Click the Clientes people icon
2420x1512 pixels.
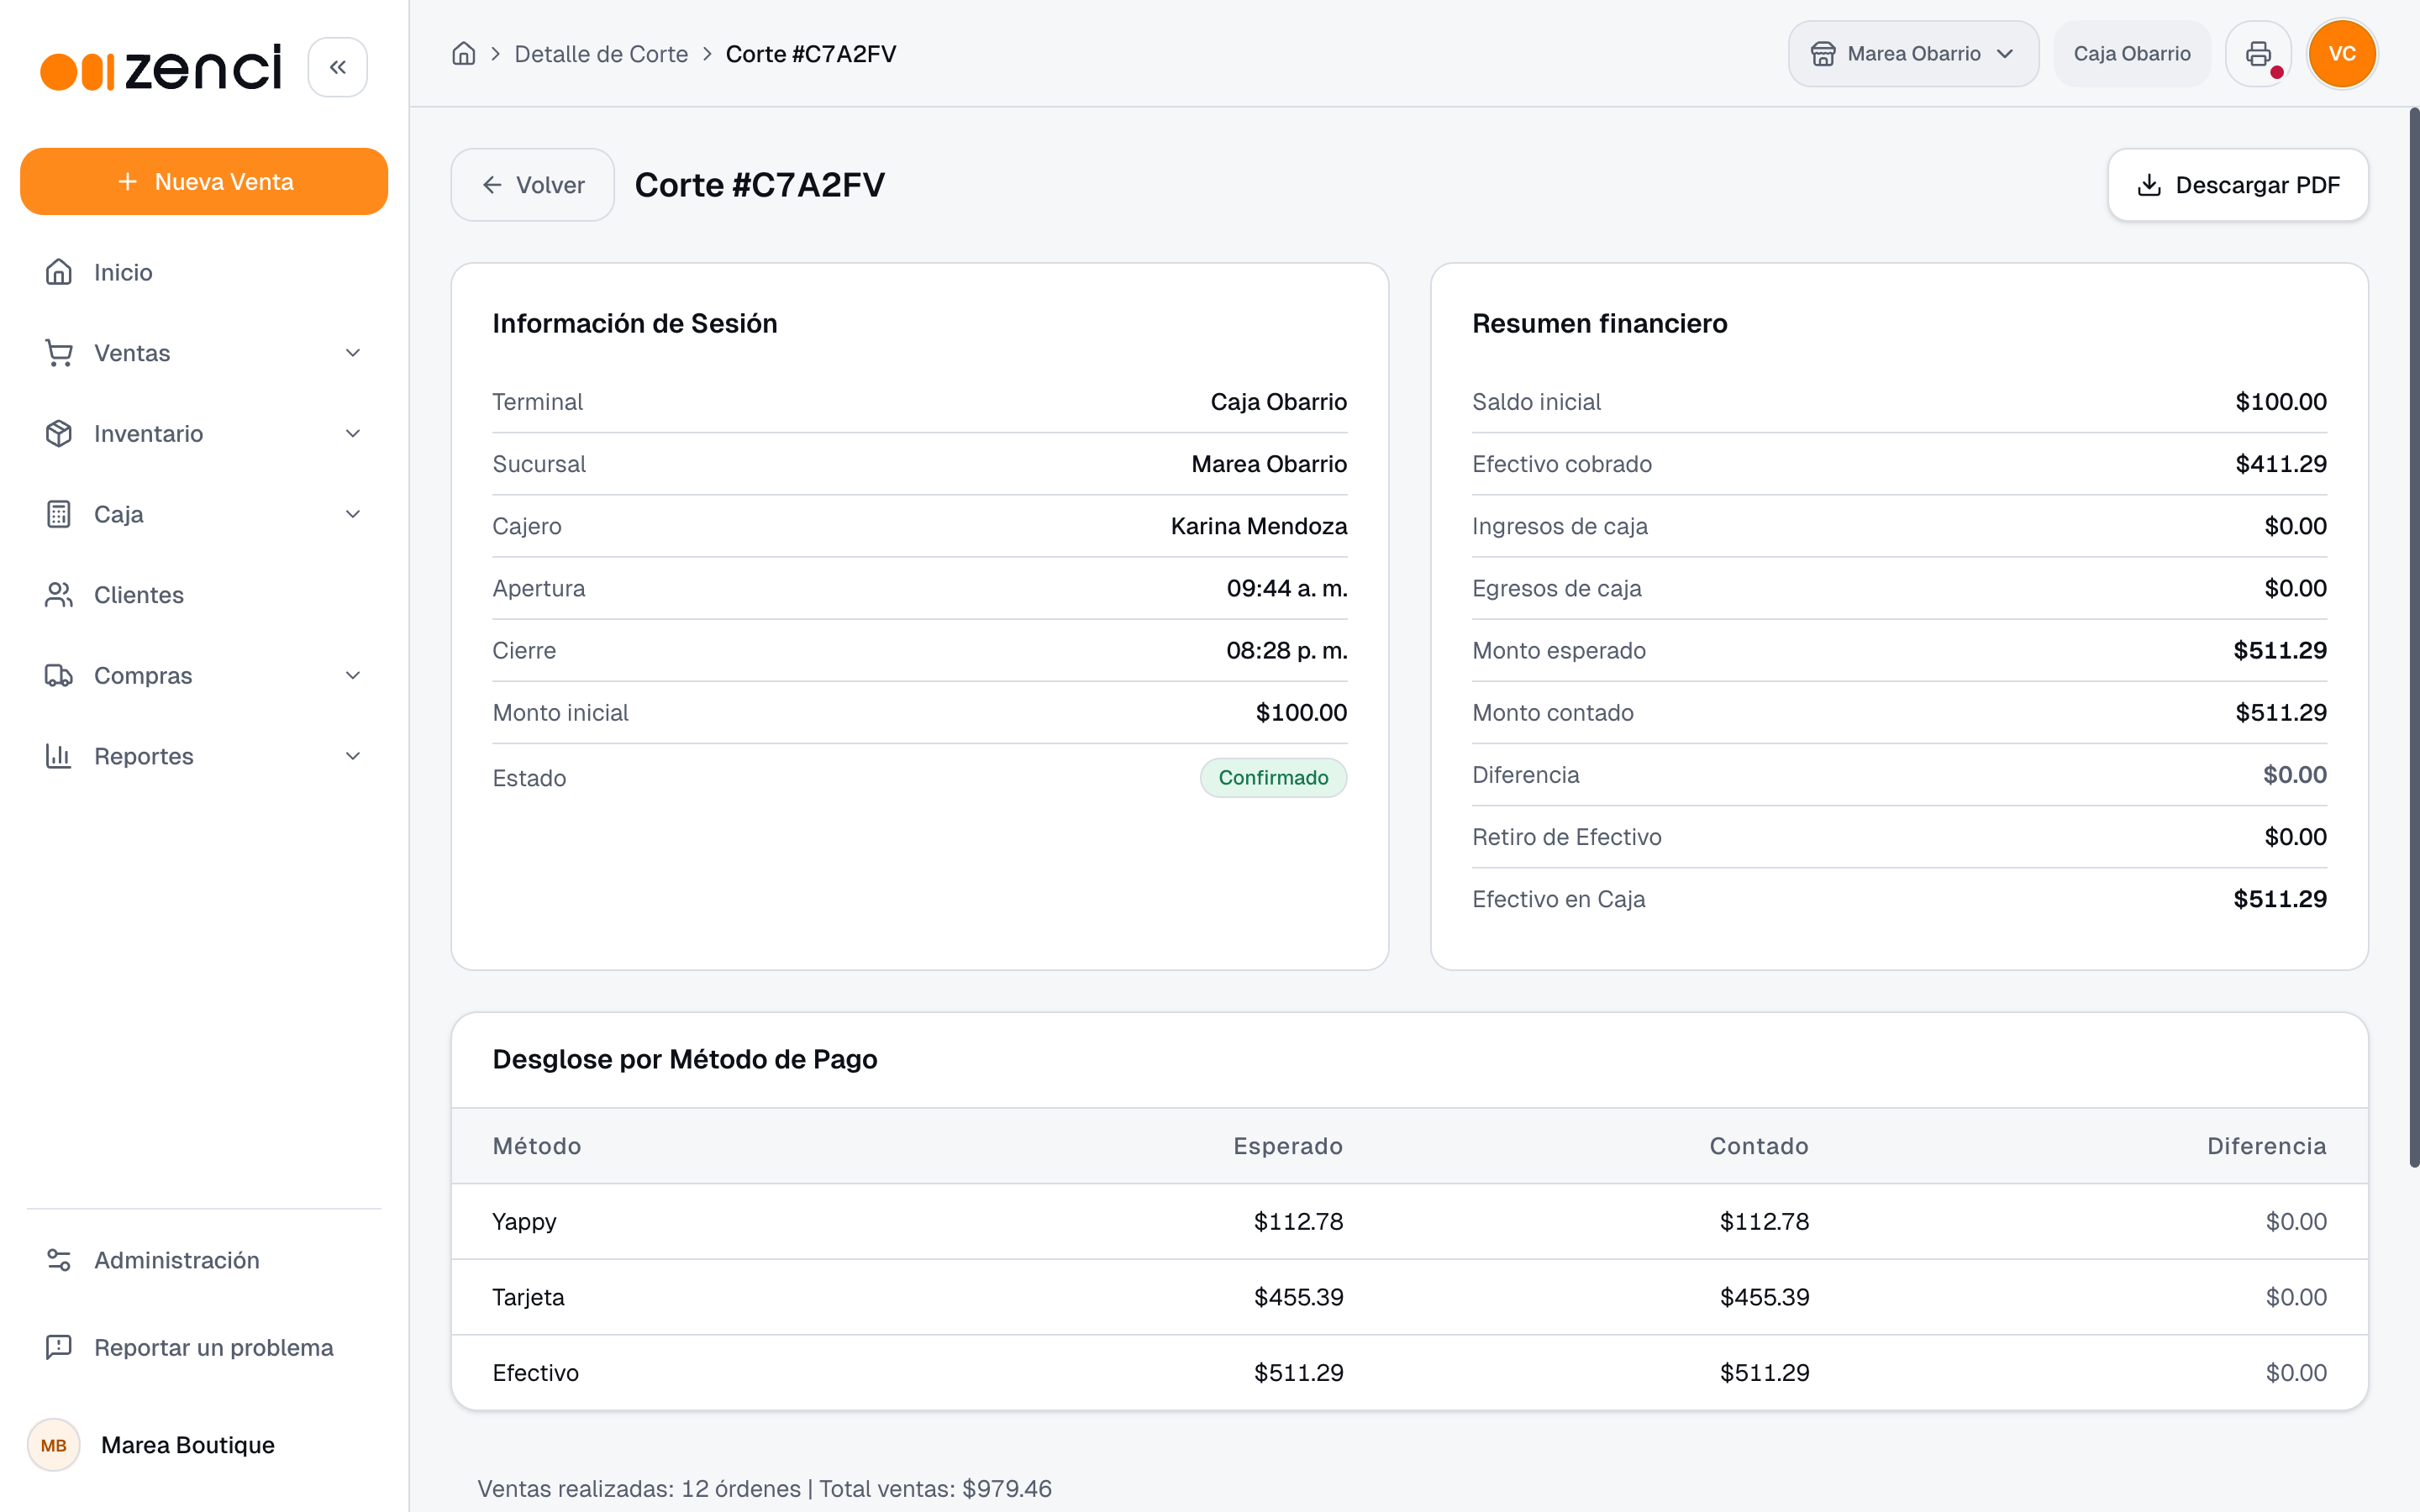(x=59, y=595)
